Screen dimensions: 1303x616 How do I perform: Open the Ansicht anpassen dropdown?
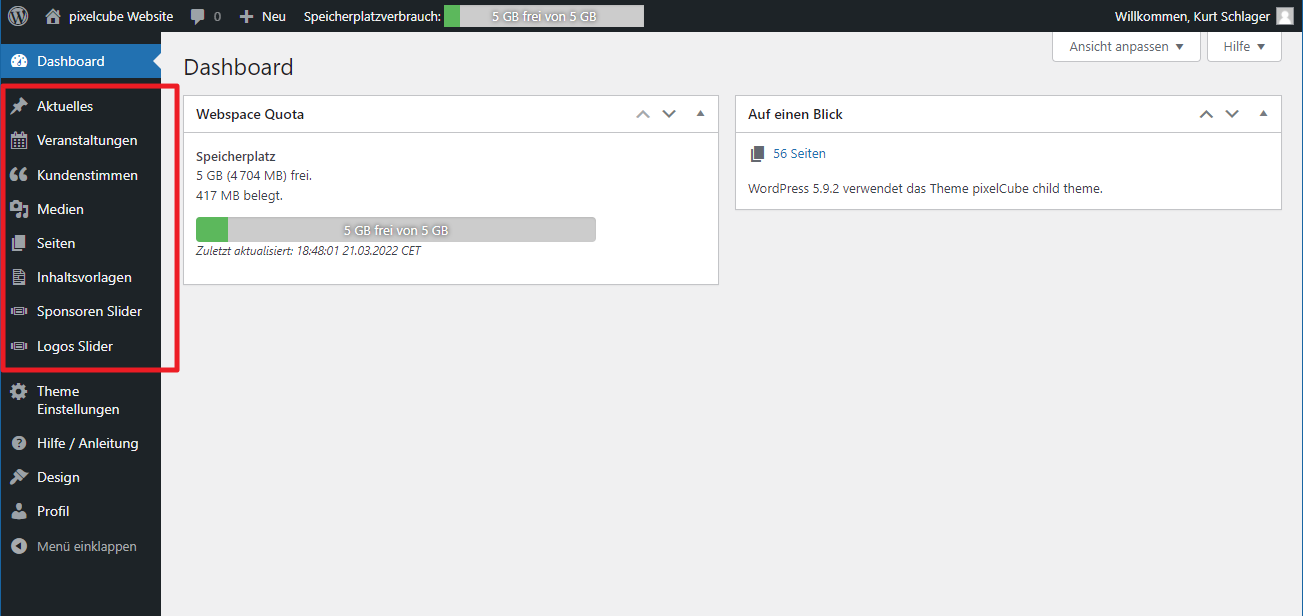[x=1126, y=46]
